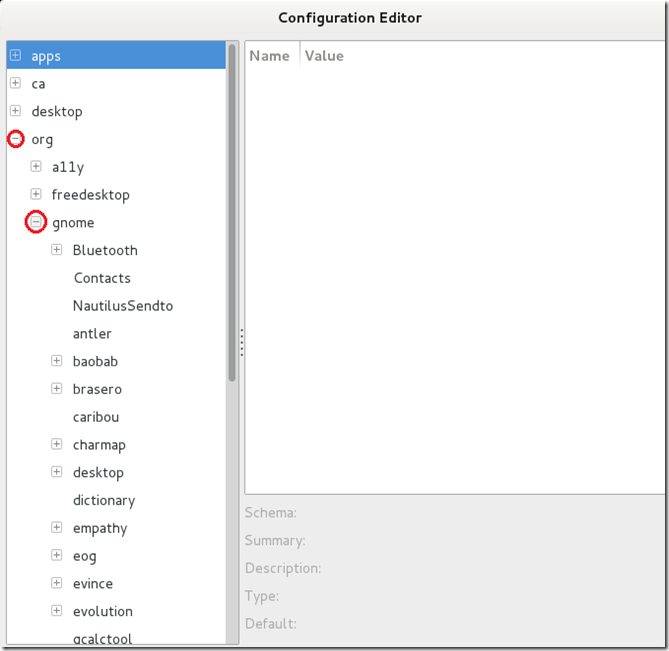Expand the charmap node

56,444
